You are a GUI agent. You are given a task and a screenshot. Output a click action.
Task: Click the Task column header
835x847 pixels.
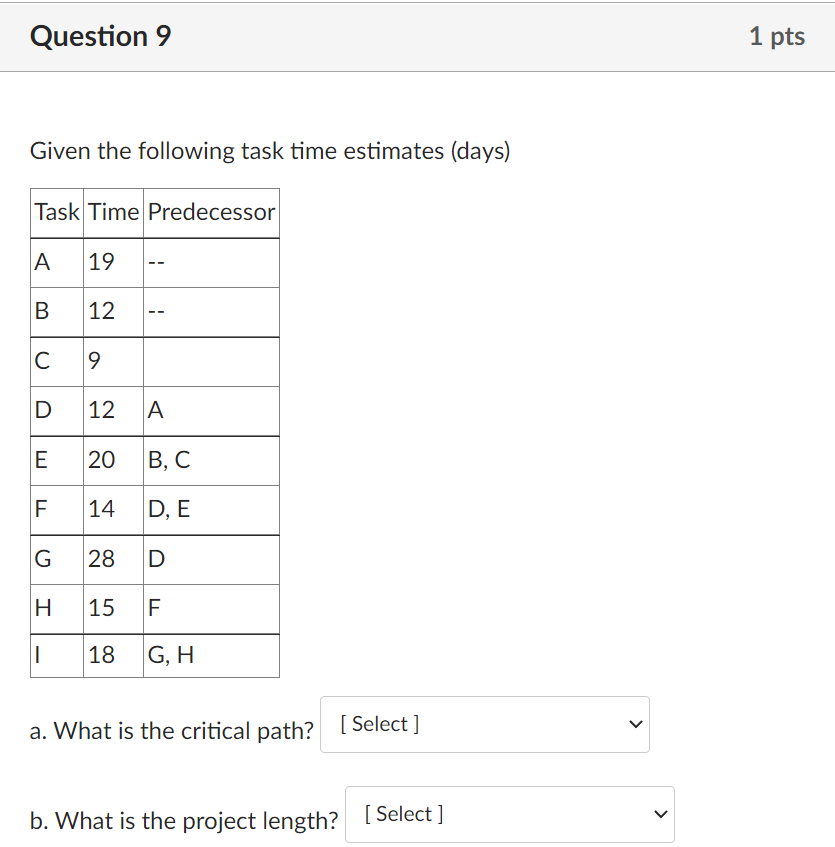click(56, 212)
